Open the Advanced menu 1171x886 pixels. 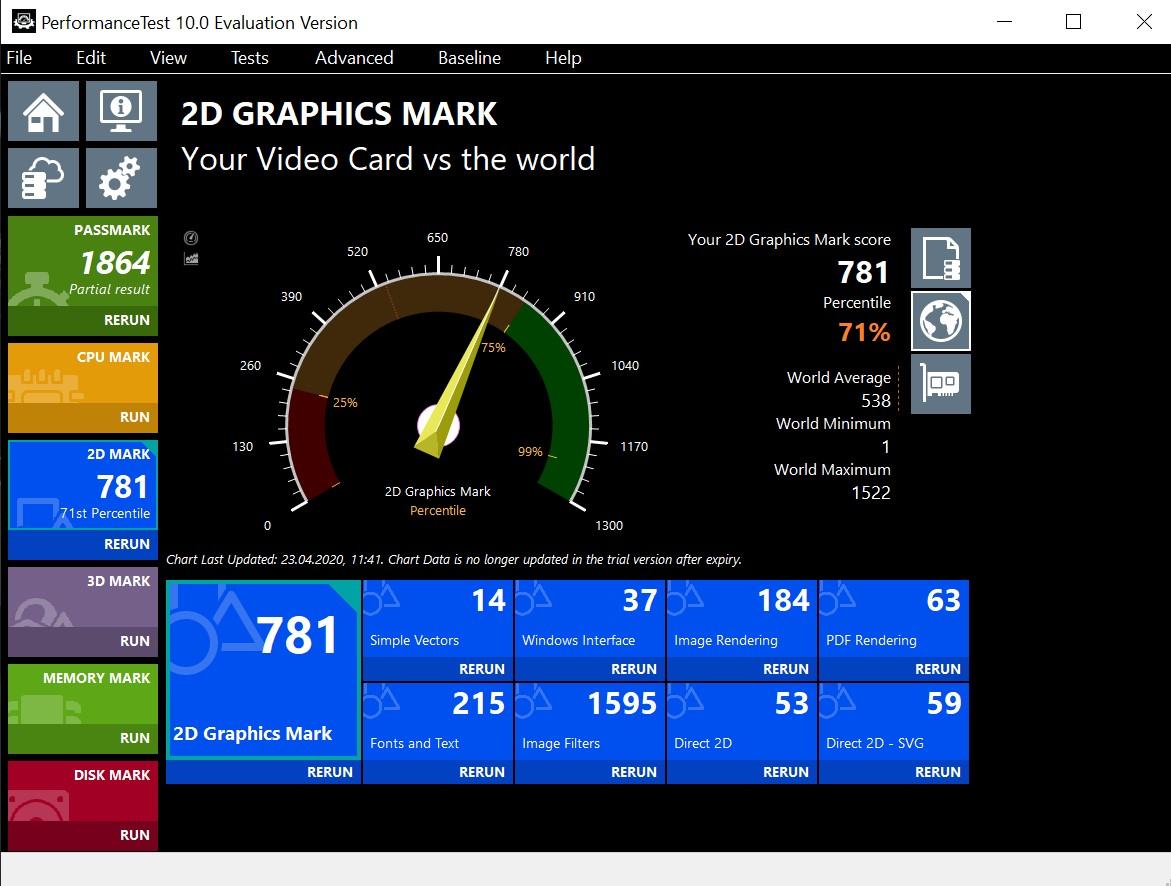click(x=354, y=58)
